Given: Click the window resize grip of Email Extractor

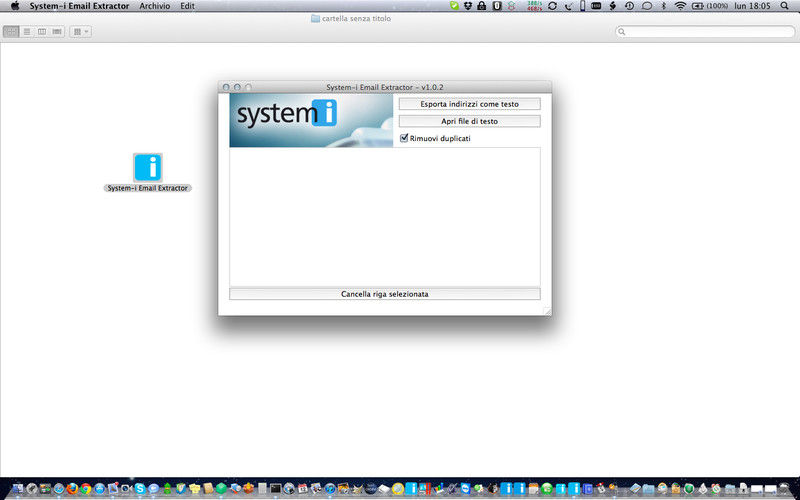Looking at the screenshot, I should coord(547,311).
